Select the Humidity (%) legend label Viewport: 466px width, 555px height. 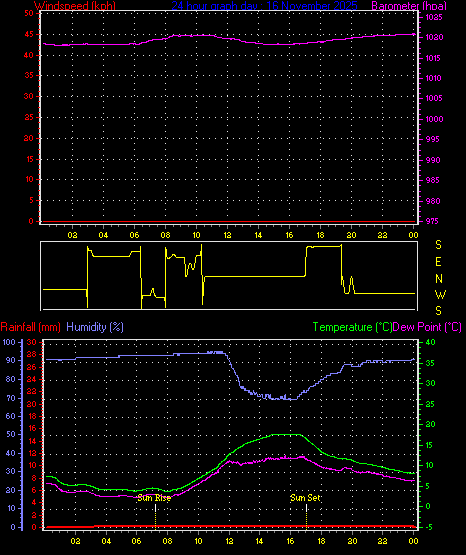(95, 327)
